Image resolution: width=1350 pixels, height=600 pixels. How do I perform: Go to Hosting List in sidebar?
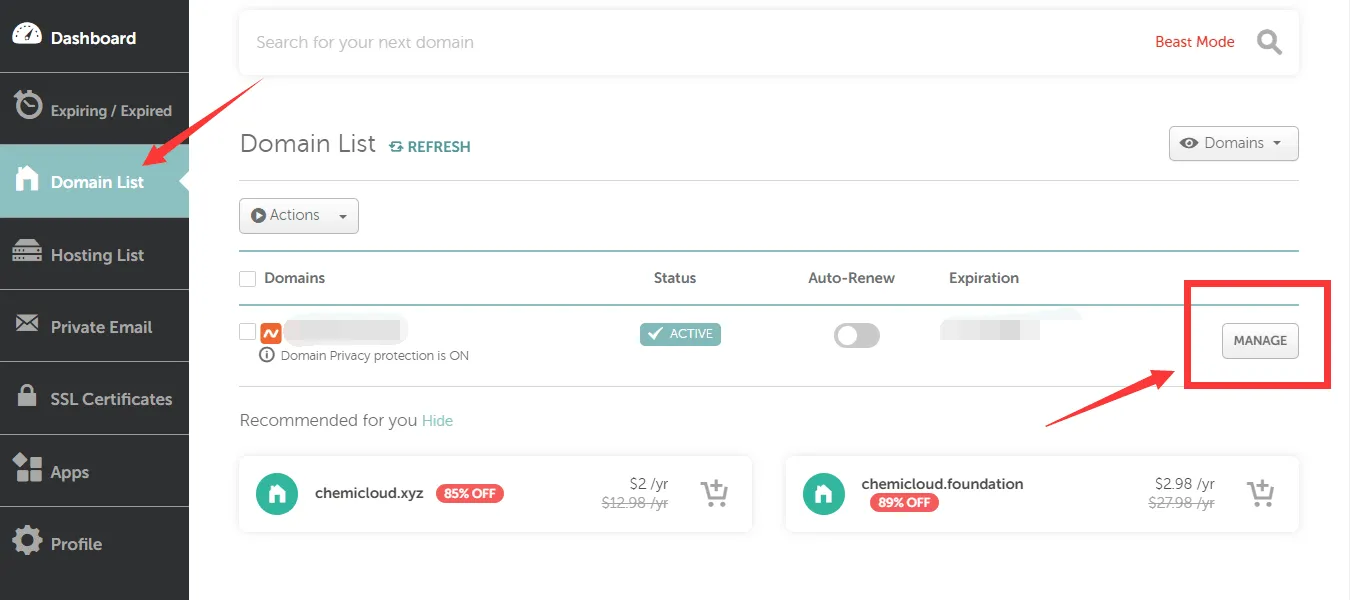pos(97,255)
